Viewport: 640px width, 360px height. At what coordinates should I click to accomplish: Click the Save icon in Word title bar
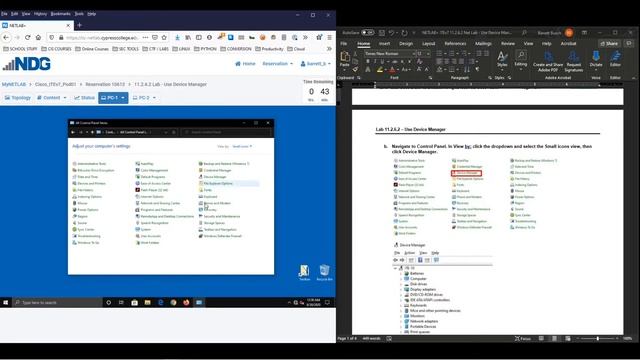(x=382, y=32)
